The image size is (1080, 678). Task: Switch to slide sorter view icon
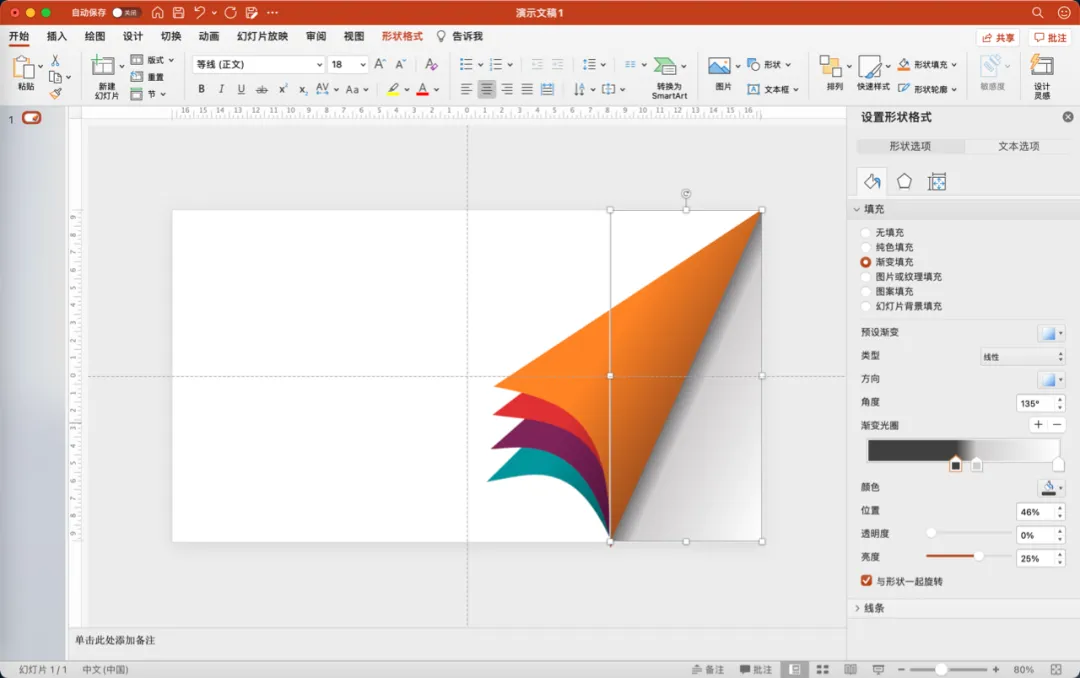(822, 669)
